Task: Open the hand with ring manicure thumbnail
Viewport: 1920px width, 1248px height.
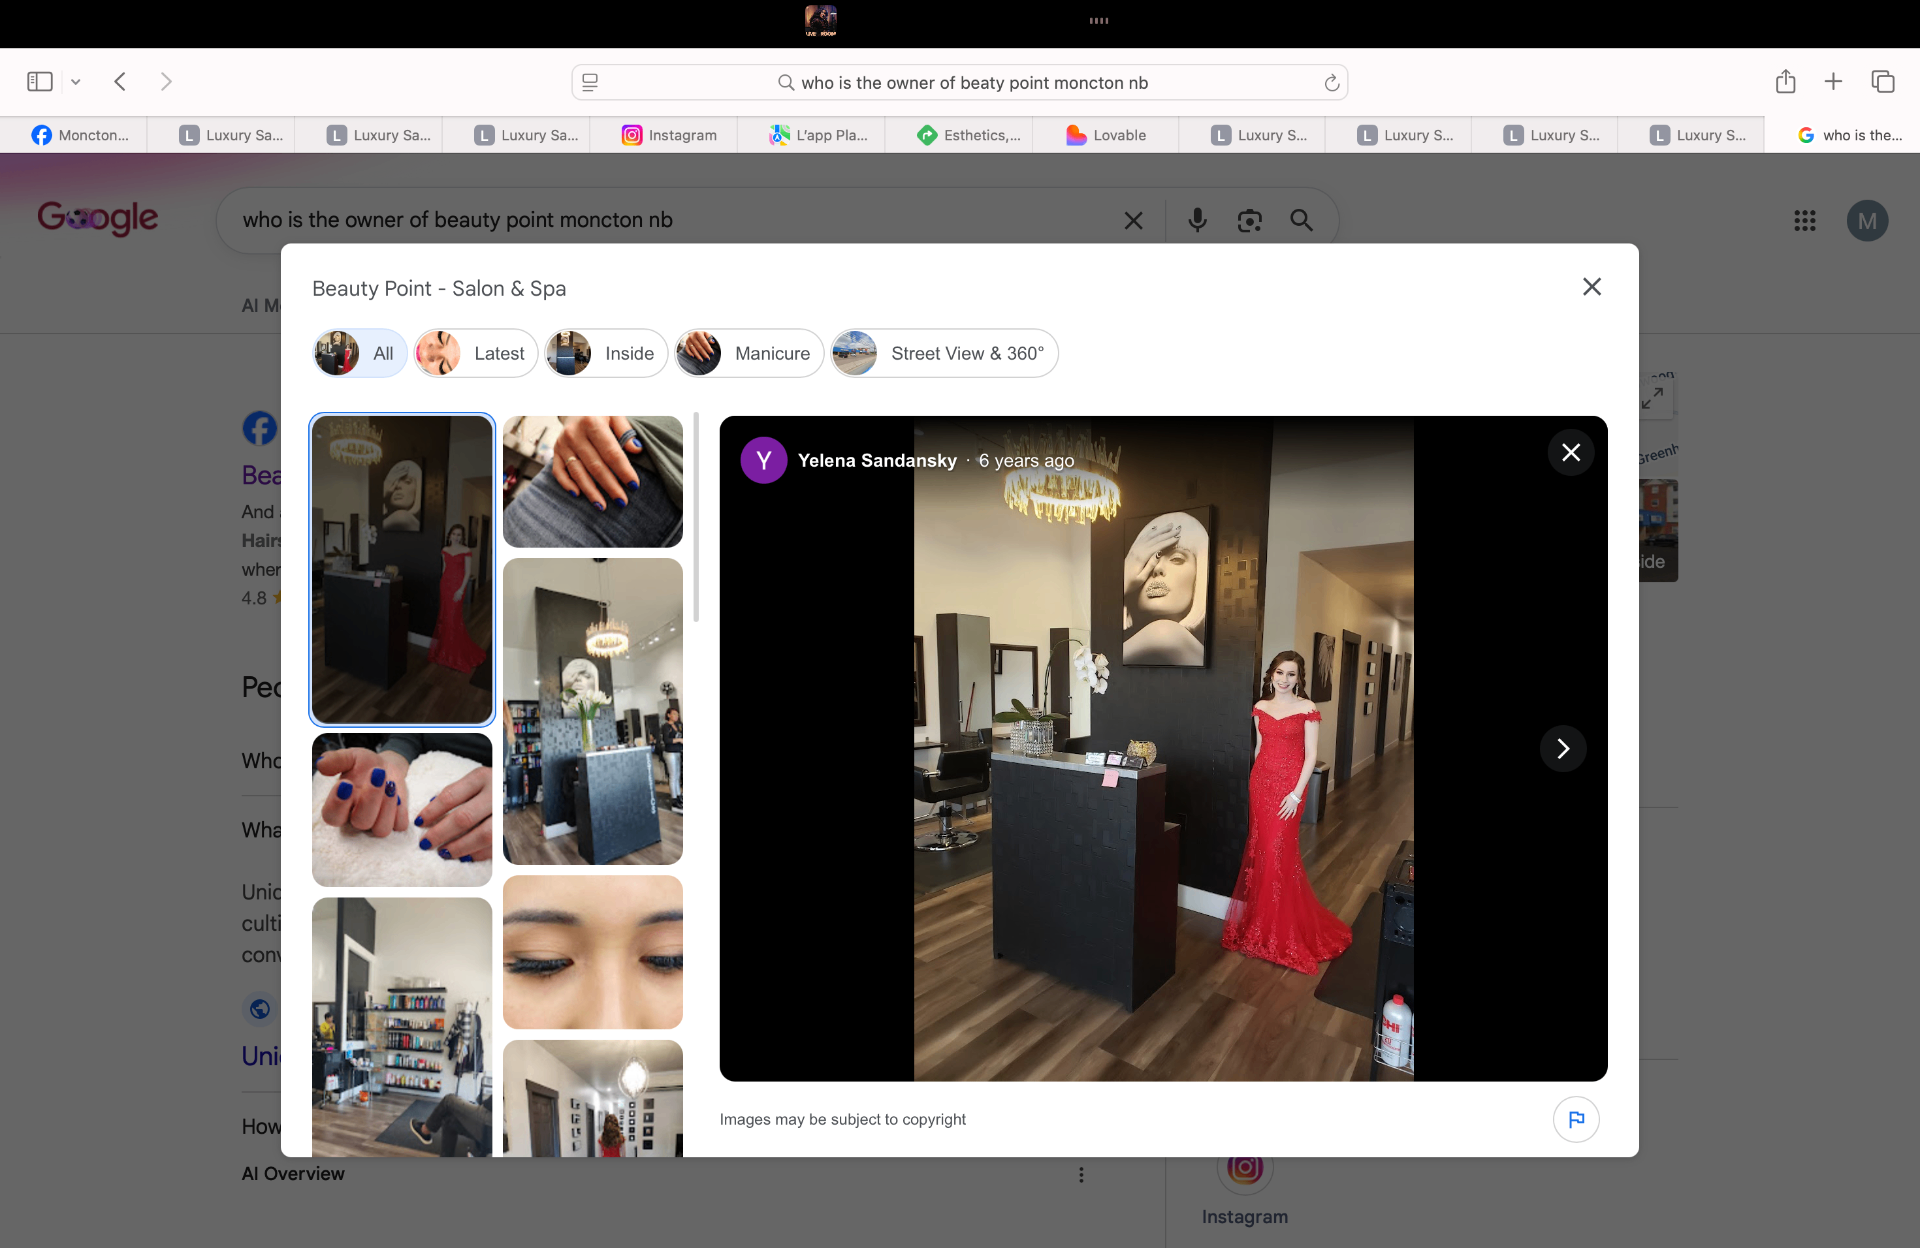Action: (593, 482)
